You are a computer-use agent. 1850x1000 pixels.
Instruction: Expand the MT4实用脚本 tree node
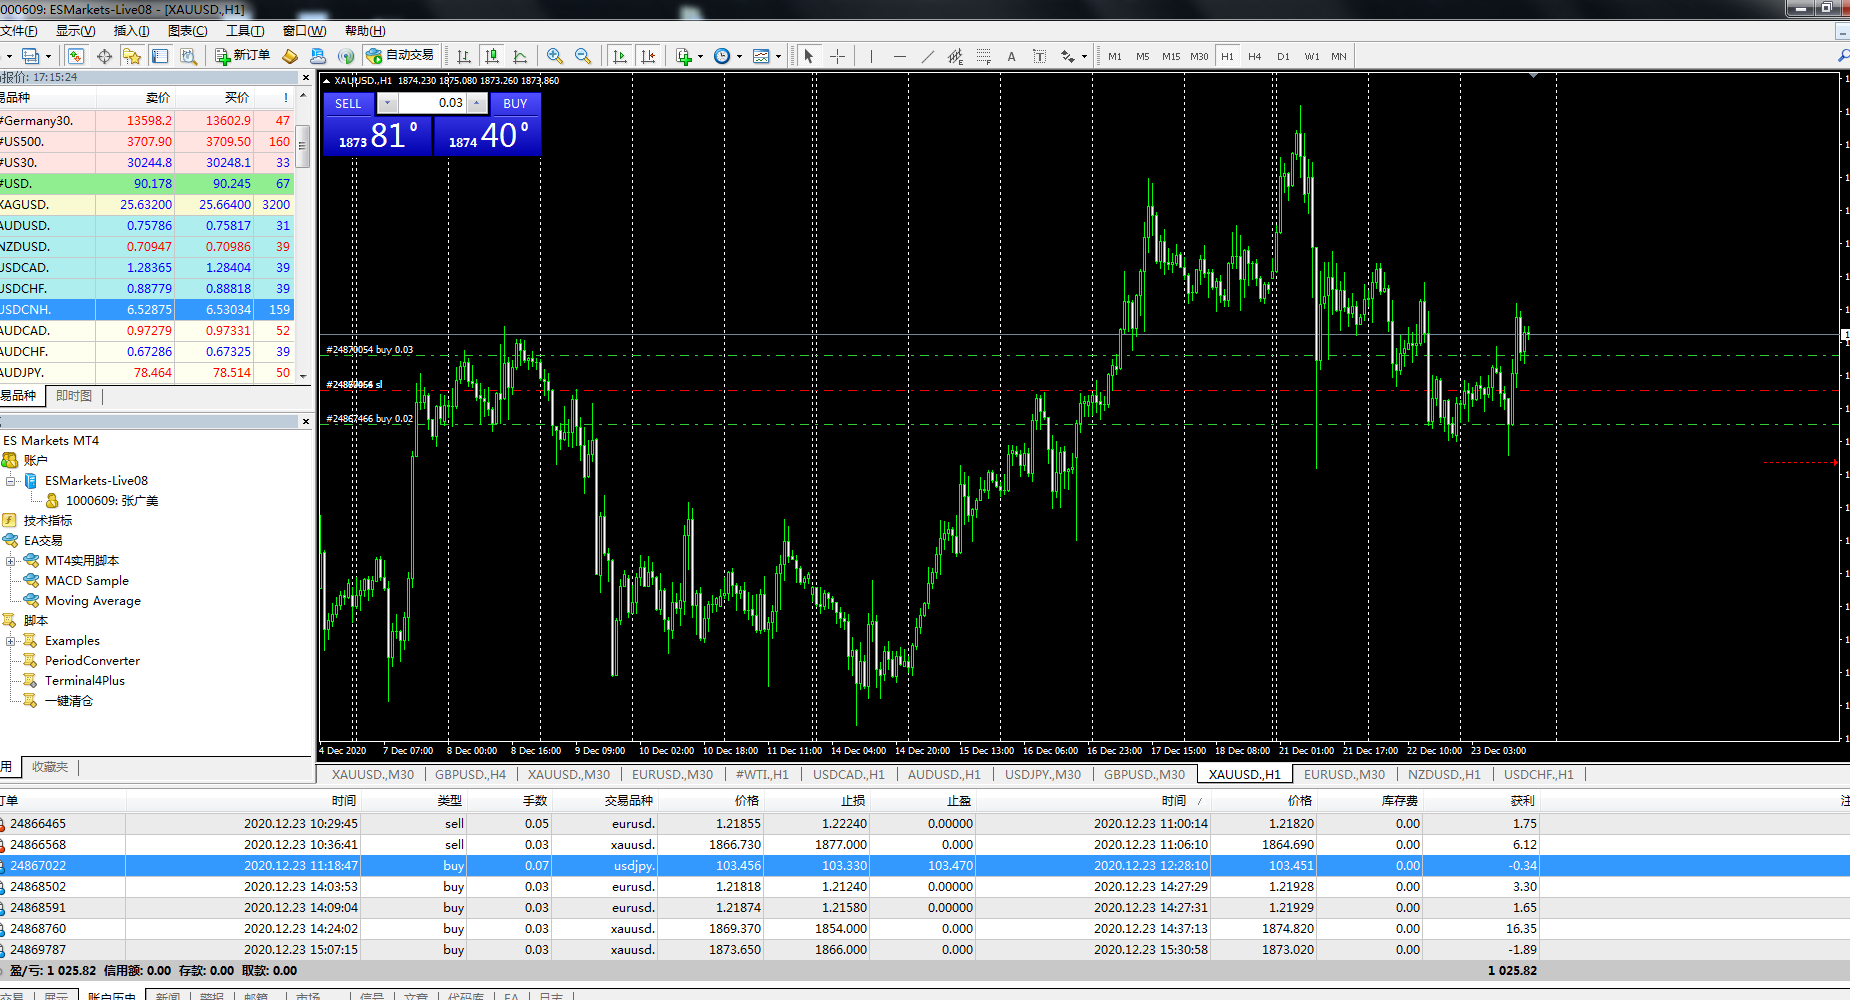point(11,561)
